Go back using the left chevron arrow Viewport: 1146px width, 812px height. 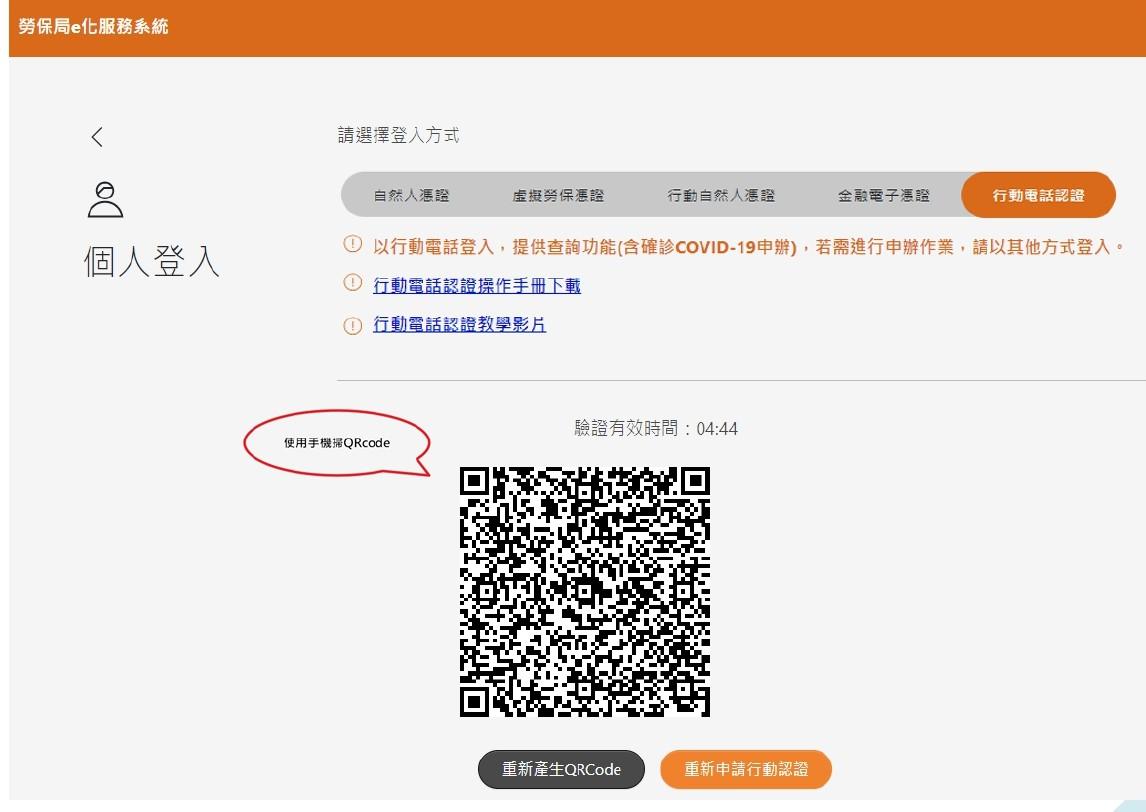(97, 137)
